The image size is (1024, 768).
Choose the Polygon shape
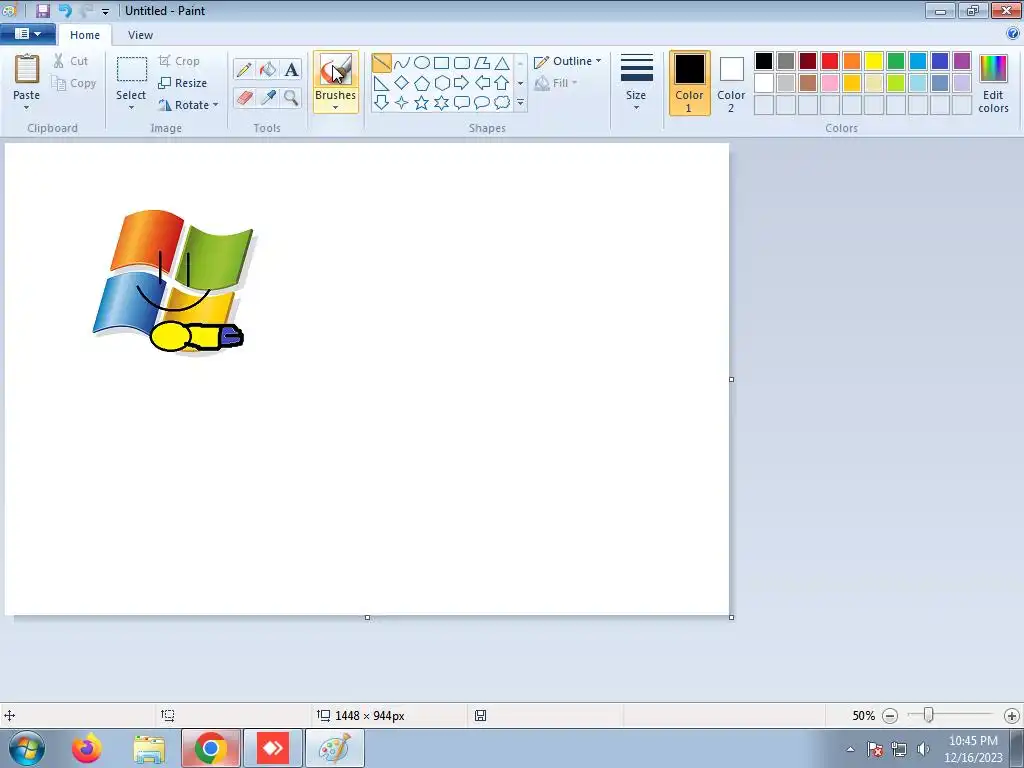(482, 63)
